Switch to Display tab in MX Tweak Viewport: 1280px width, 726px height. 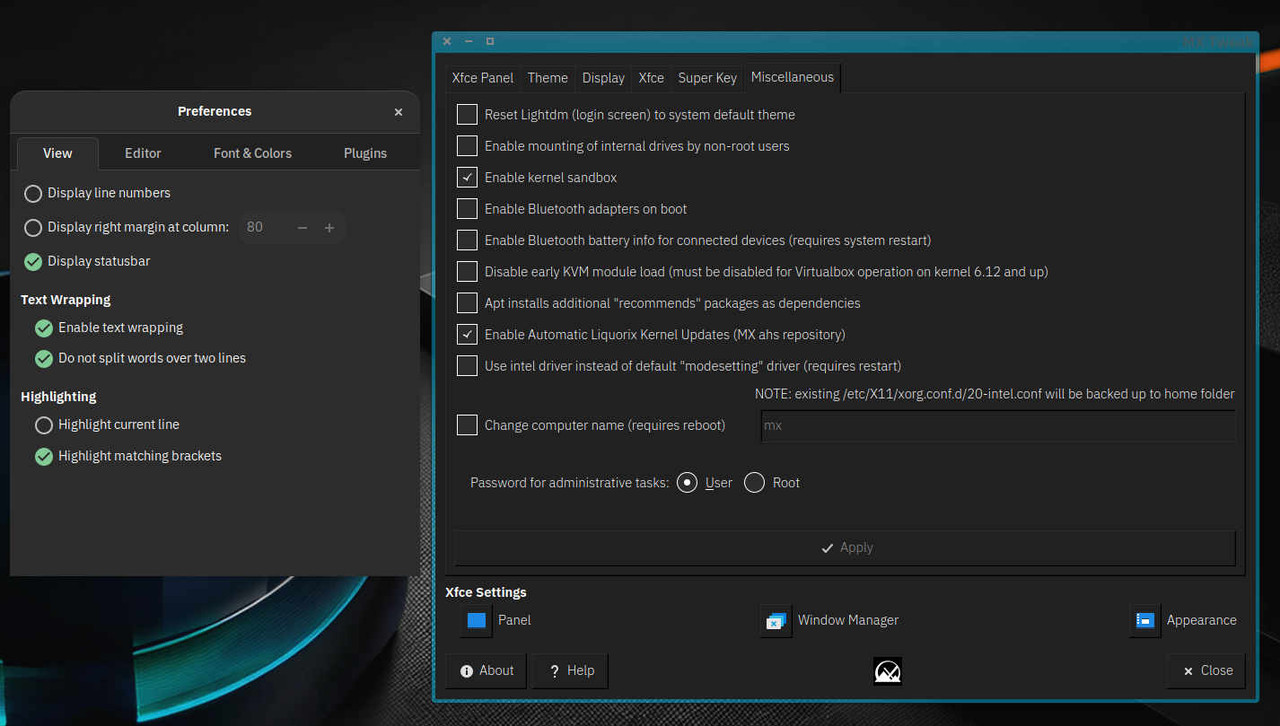click(604, 78)
